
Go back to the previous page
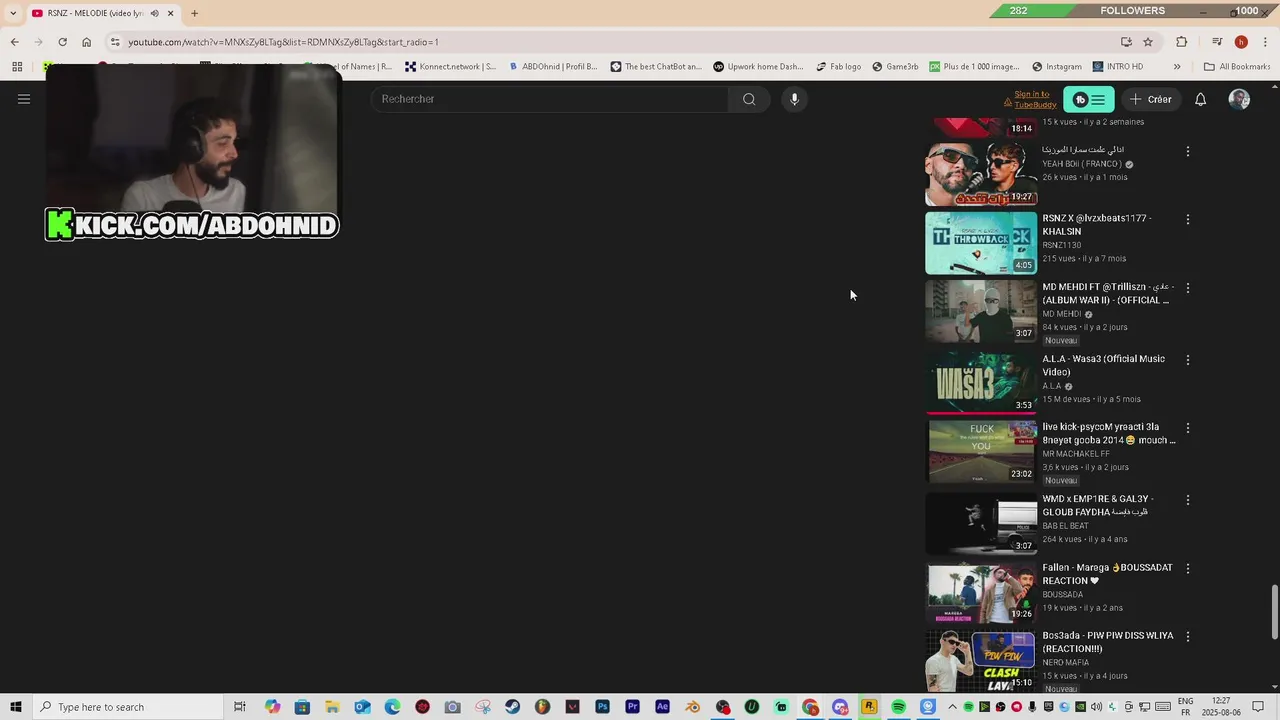[x=14, y=42]
